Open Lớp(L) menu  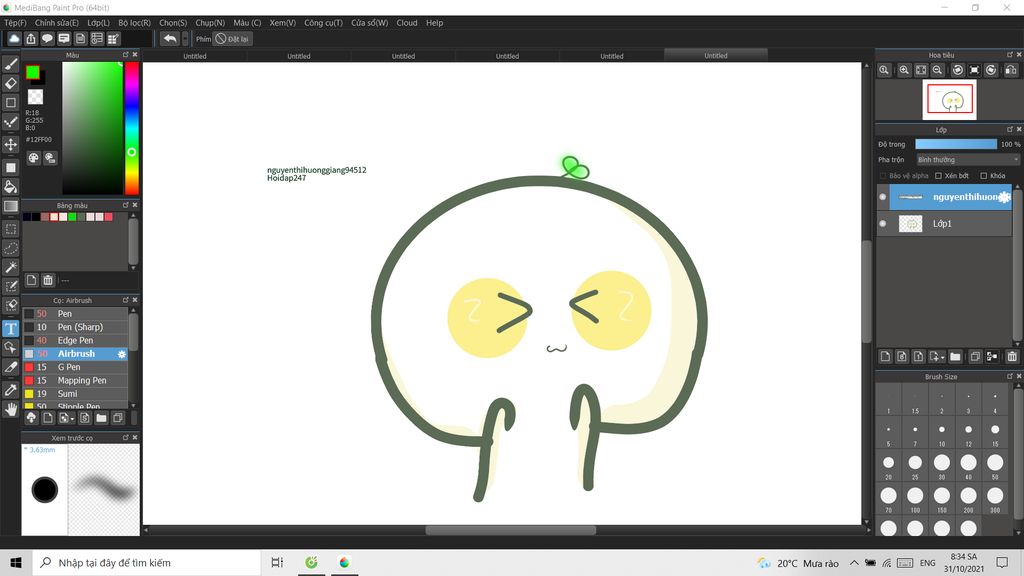(99, 23)
